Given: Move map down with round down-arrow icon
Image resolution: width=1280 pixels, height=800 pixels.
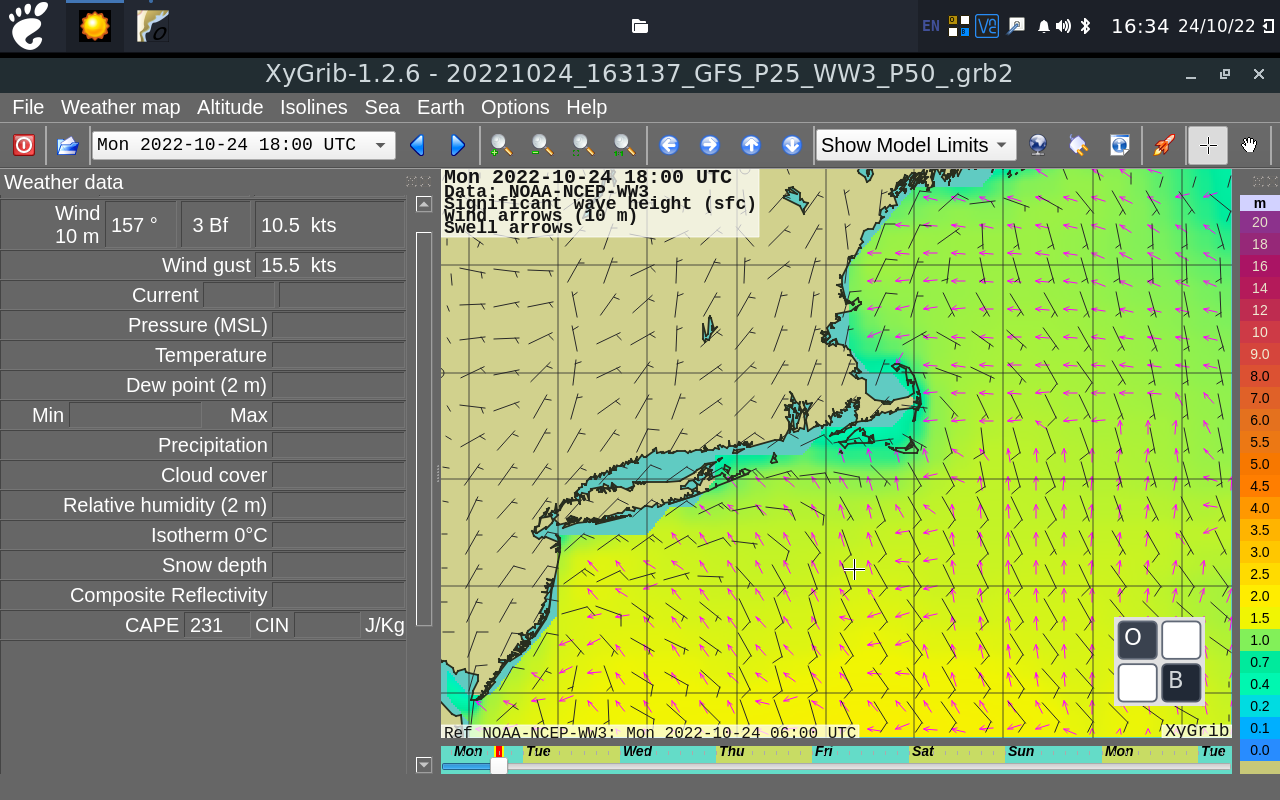Looking at the screenshot, I should coord(792,145).
